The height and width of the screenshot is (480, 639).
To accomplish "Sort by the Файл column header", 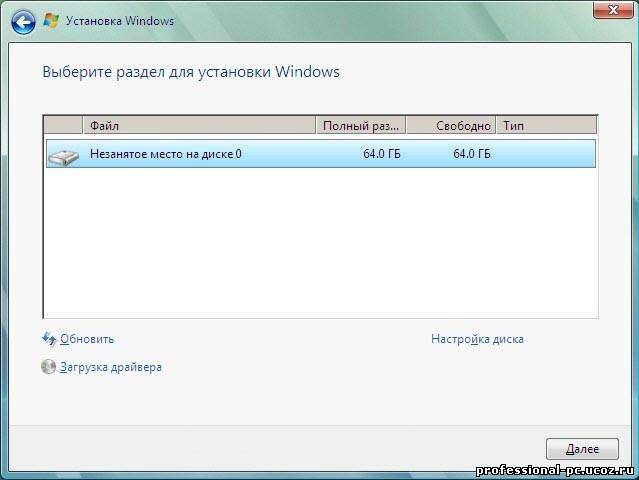I will pyautogui.click(x=199, y=126).
